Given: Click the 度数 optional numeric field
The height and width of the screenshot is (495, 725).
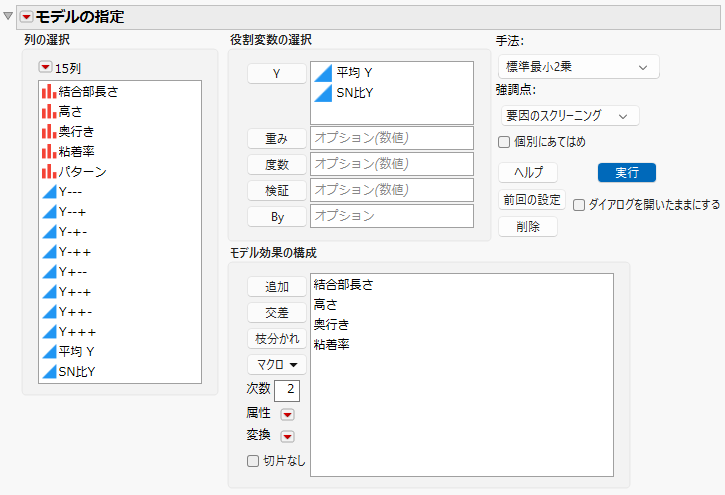Looking at the screenshot, I should [392, 164].
